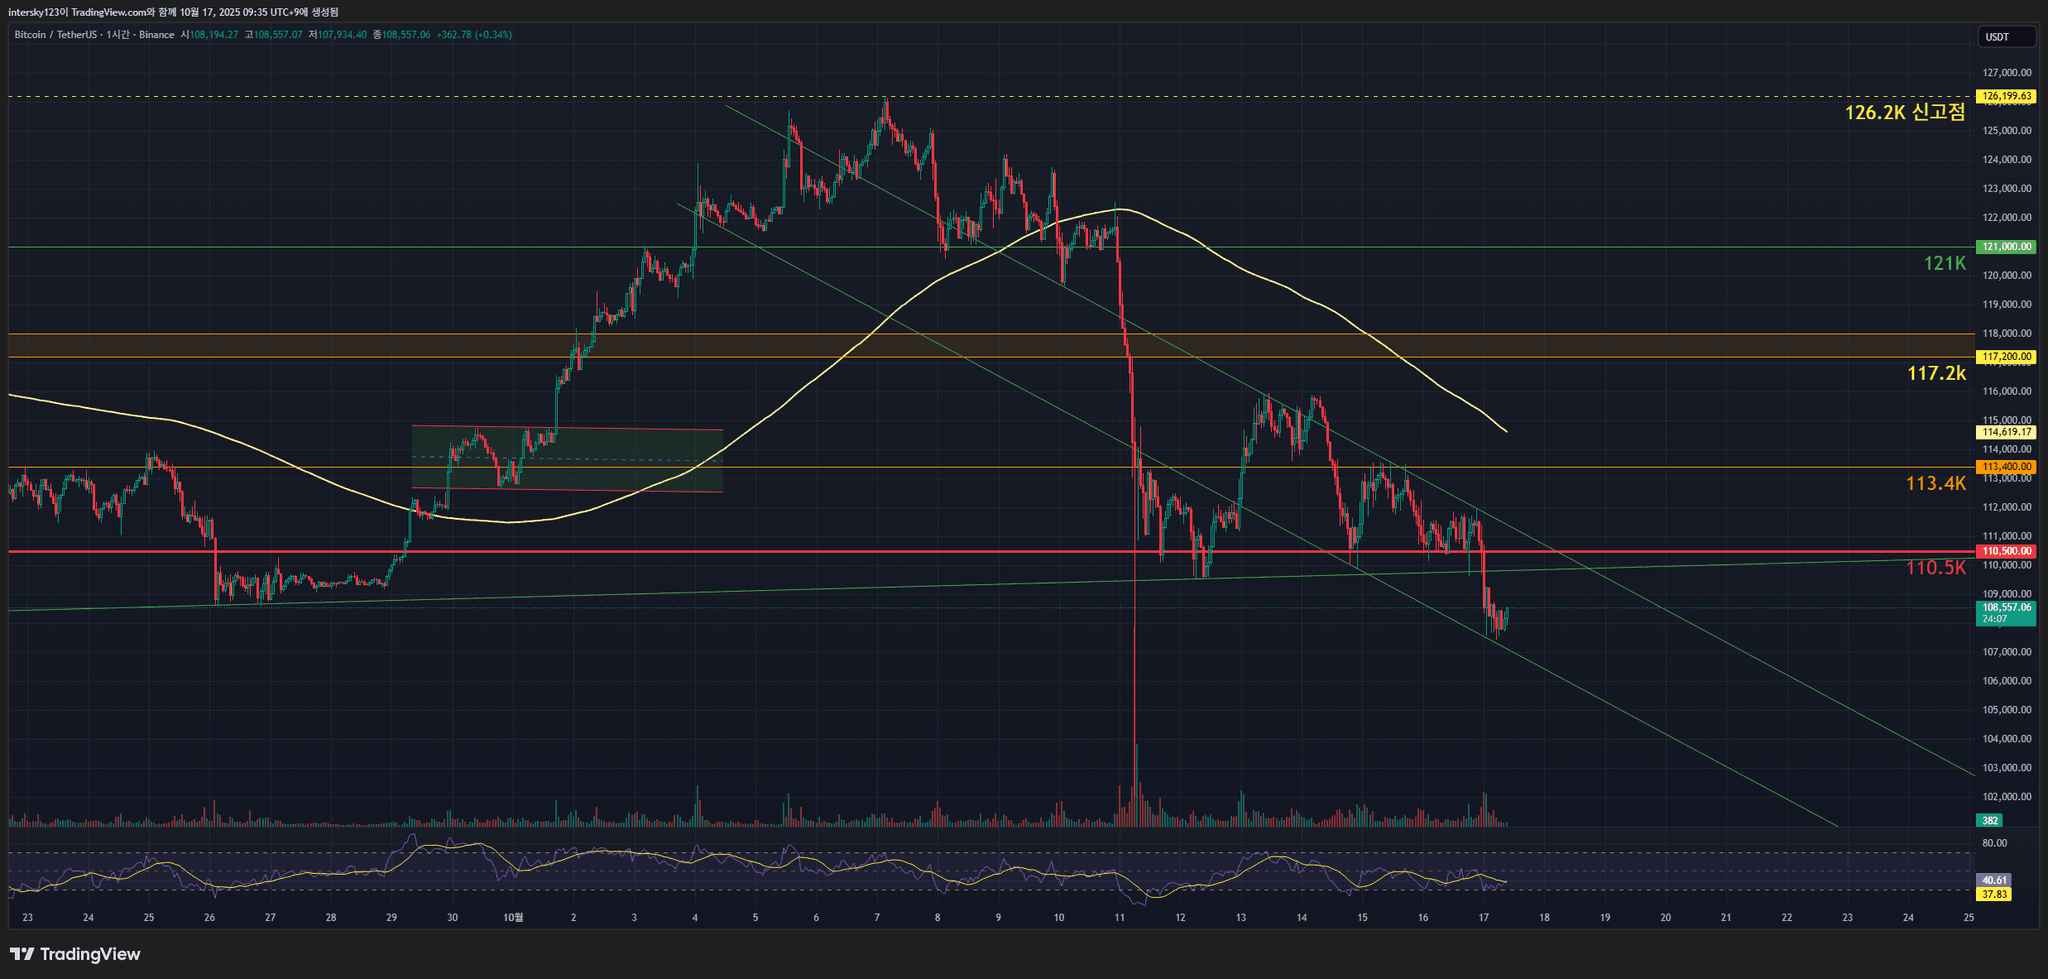Click the yellow 117,200.00 price tag
The width and height of the screenshot is (2048, 979).
point(2006,357)
